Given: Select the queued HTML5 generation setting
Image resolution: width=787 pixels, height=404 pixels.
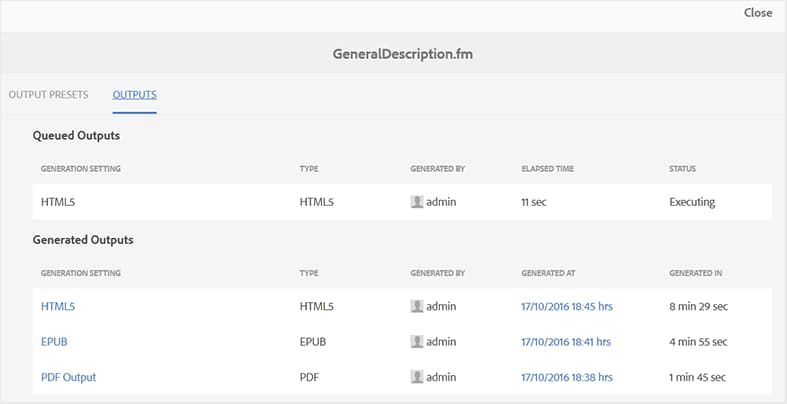Looking at the screenshot, I should [x=58, y=202].
